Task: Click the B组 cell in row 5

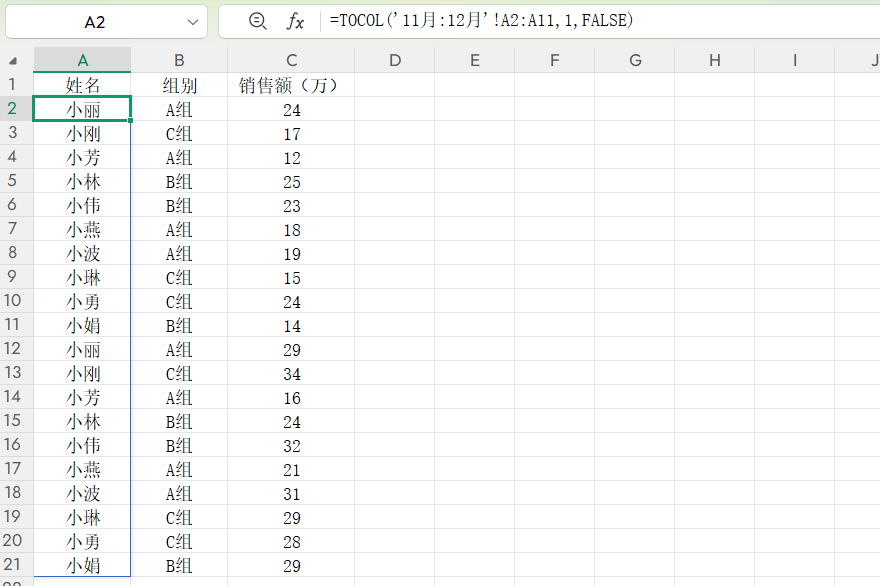Action: pyautogui.click(x=179, y=181)
